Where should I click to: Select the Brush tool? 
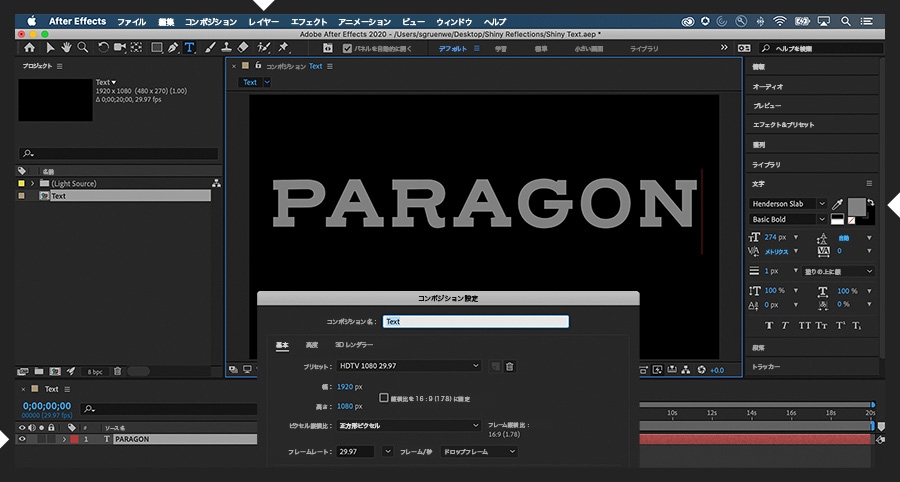[x=210, y=48]
